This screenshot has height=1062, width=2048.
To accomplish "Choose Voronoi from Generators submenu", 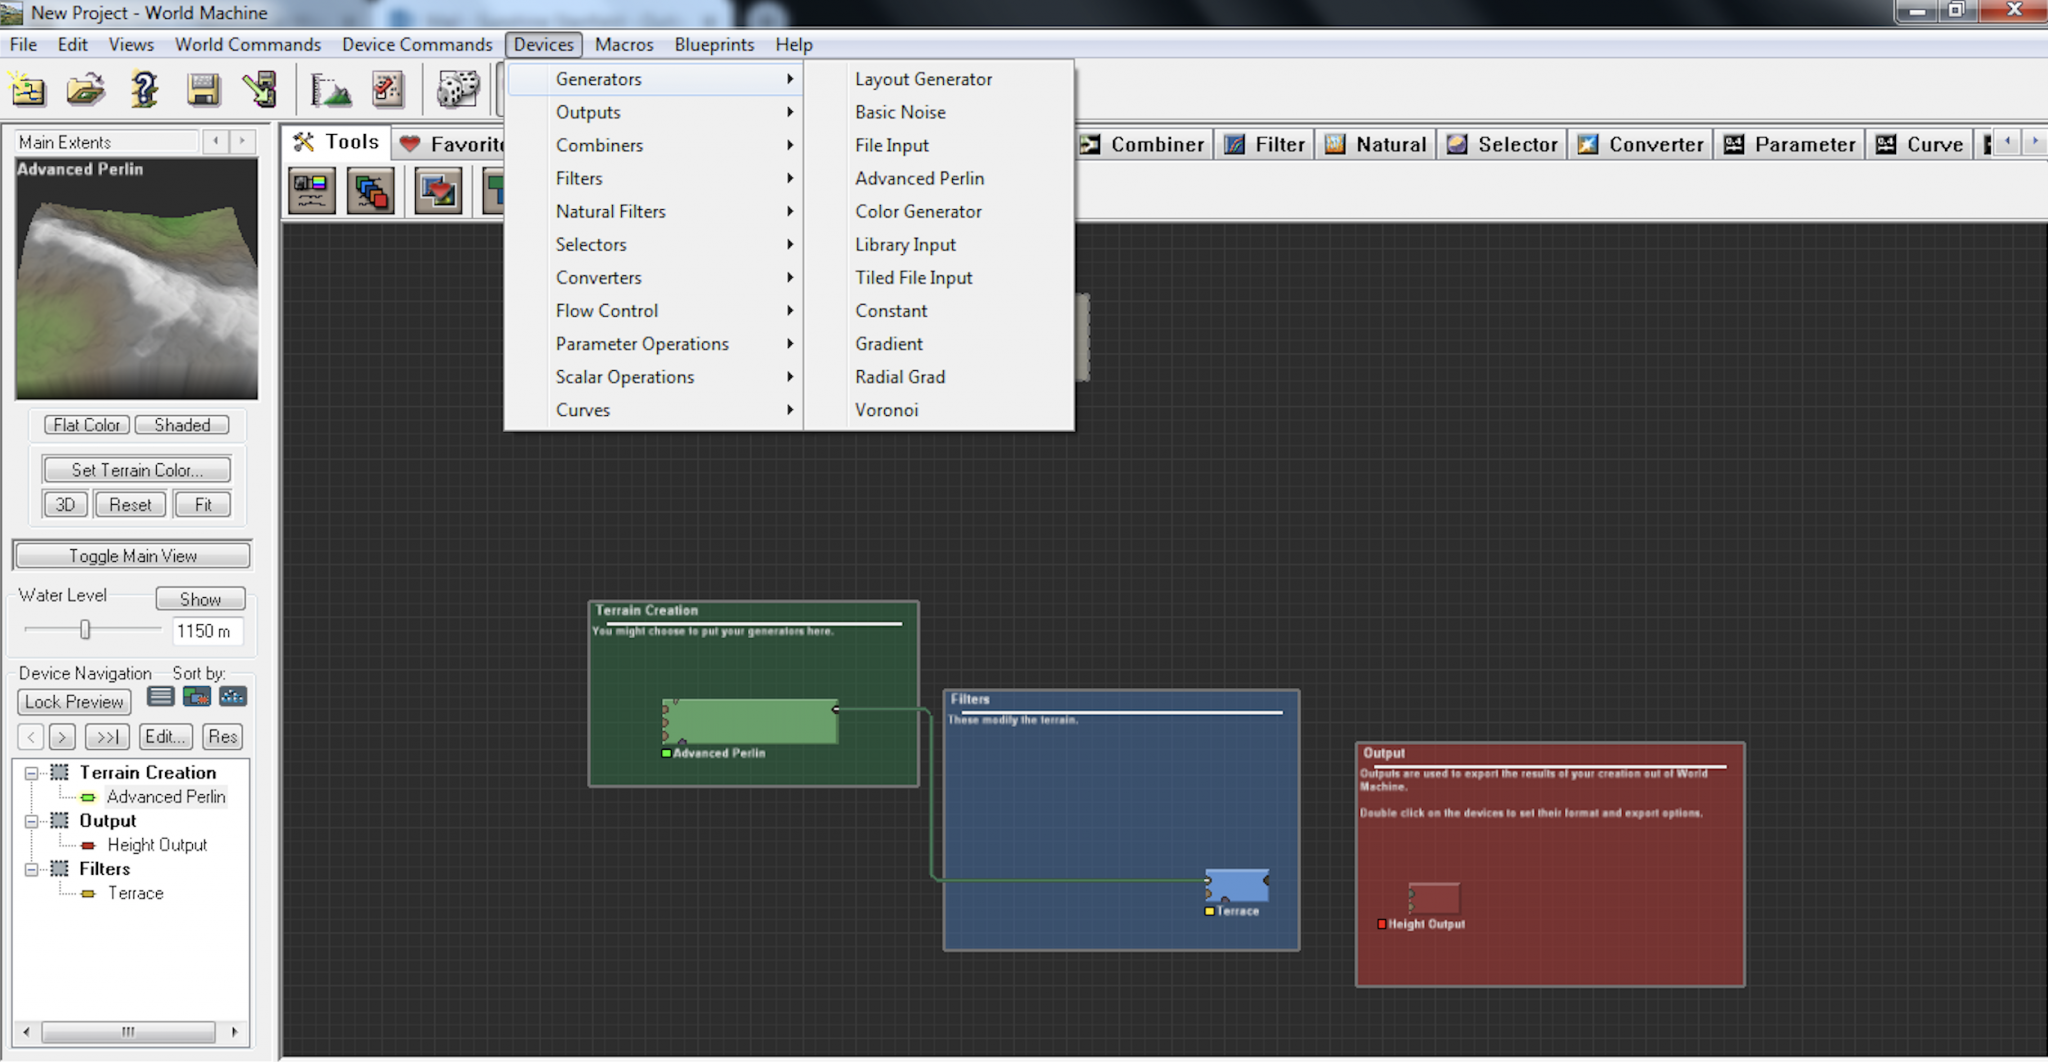I will click(886, 410).
